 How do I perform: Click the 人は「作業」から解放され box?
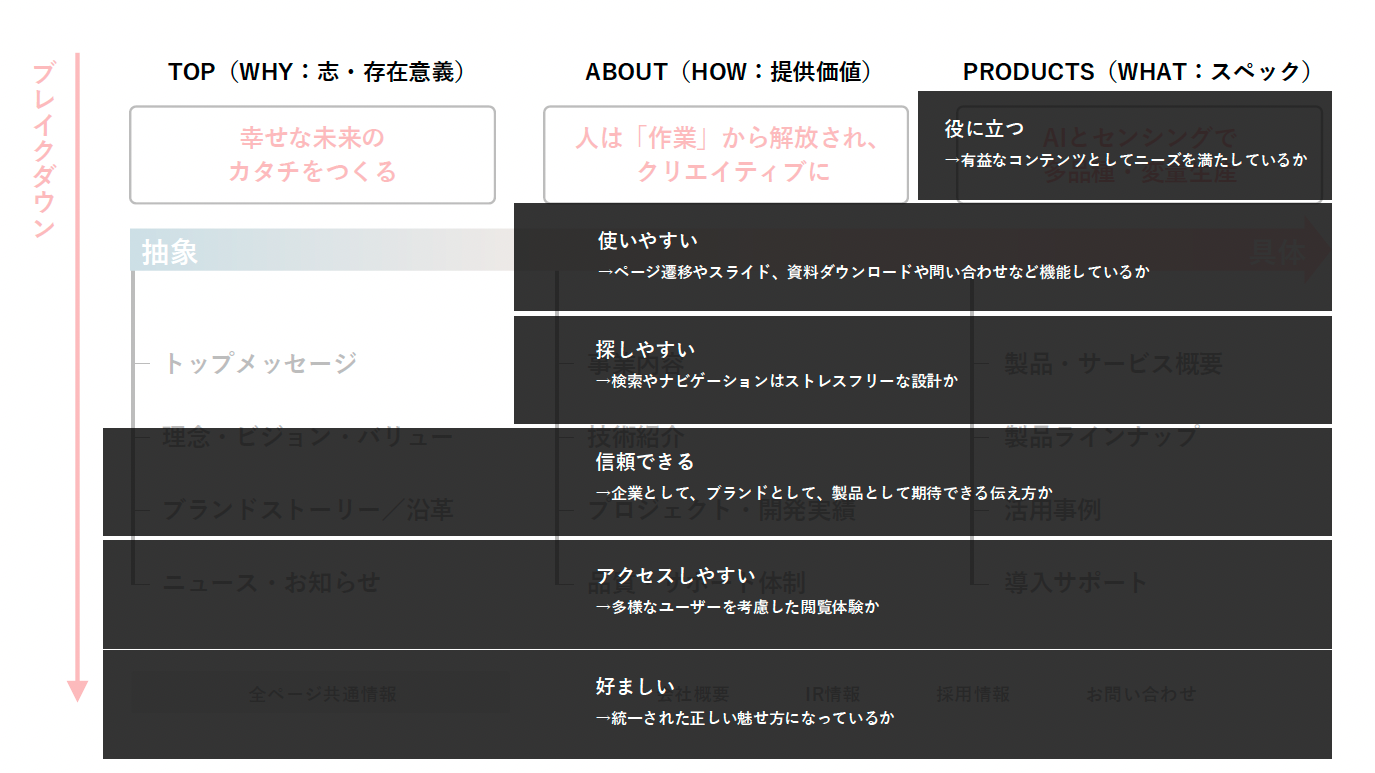click(x=725, y=155)
